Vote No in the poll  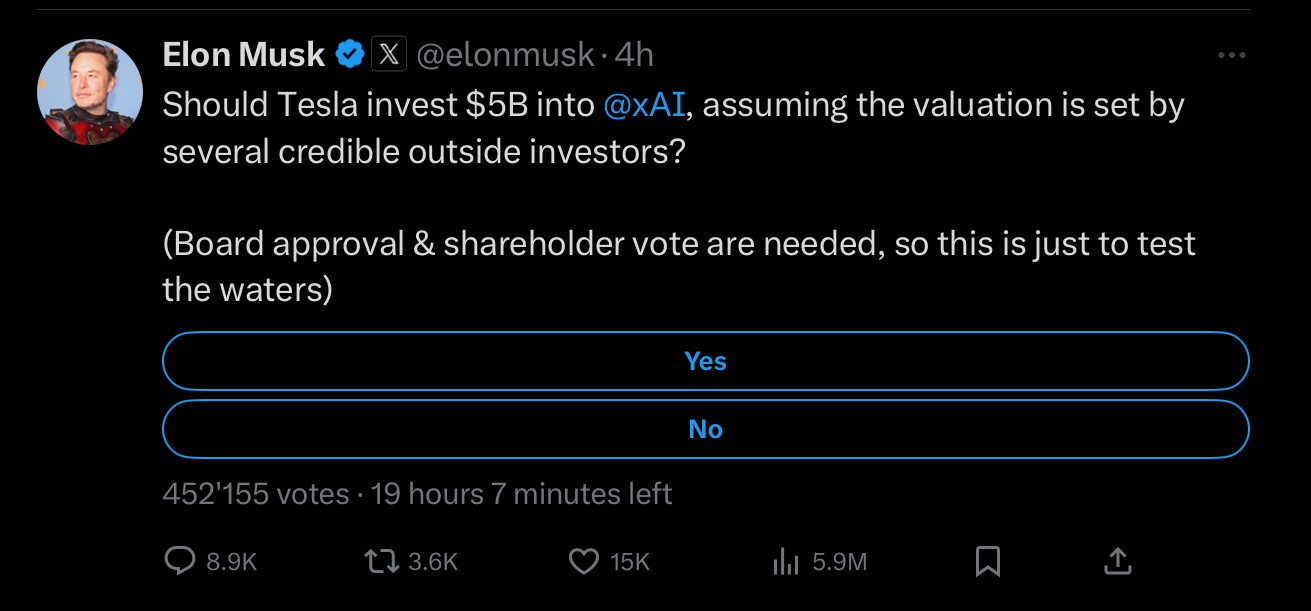[705, 429]
